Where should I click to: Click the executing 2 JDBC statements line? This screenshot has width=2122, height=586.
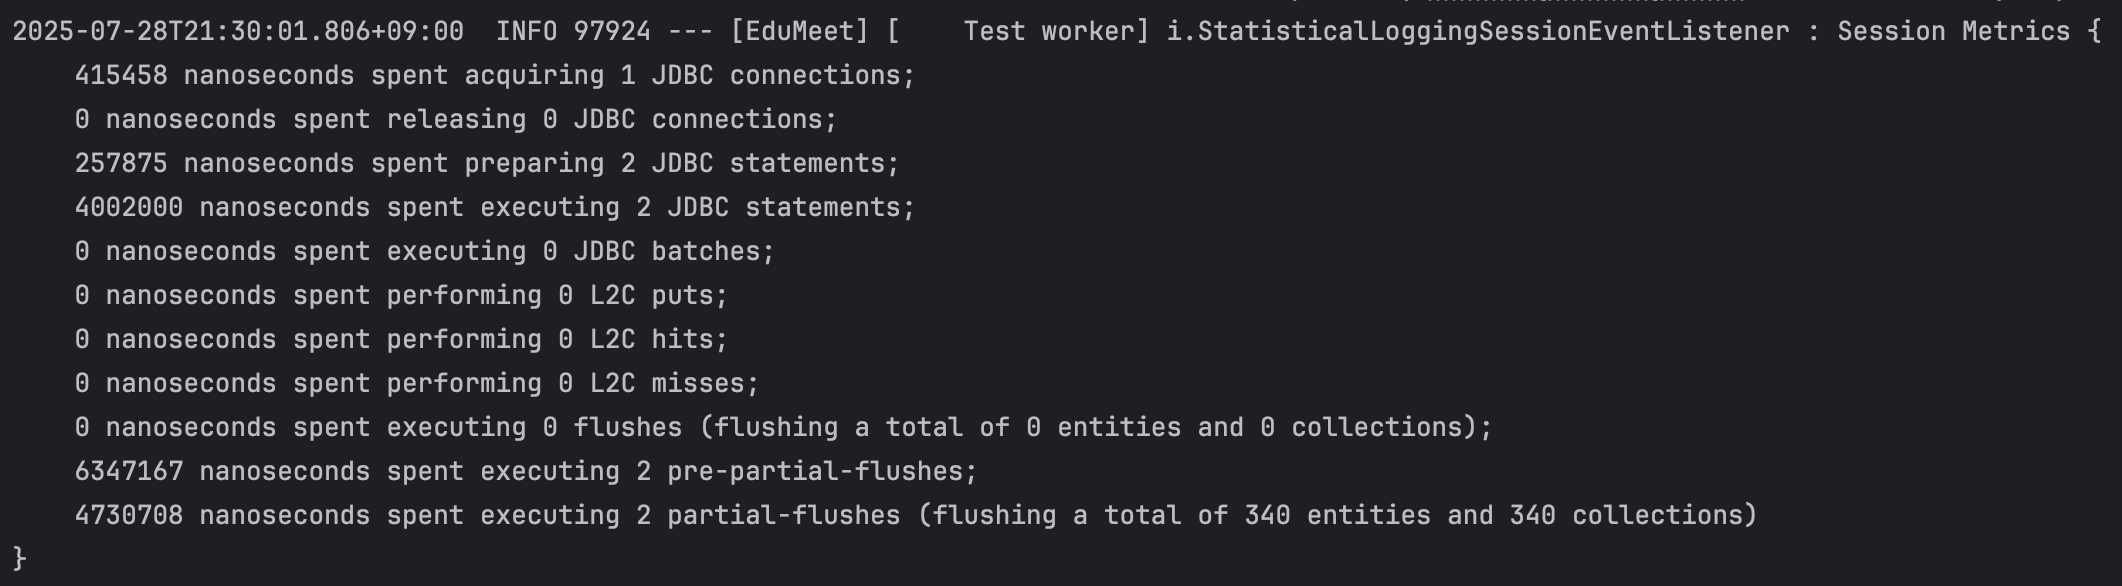tap(494, 208)
